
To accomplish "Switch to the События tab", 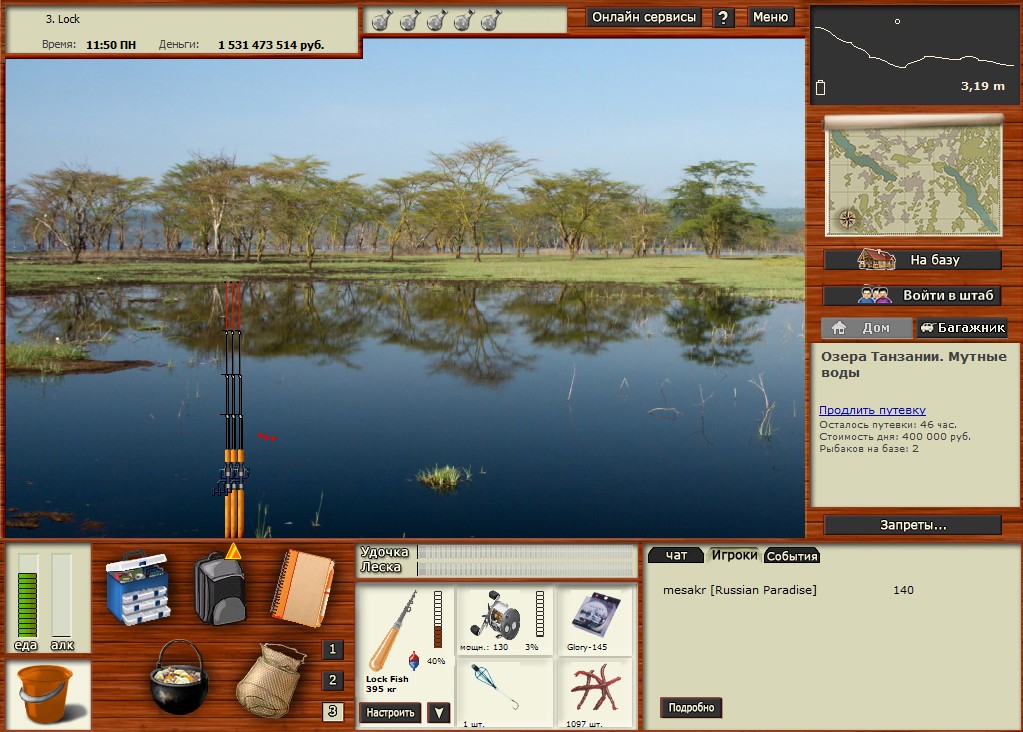I will coord(792,556).
